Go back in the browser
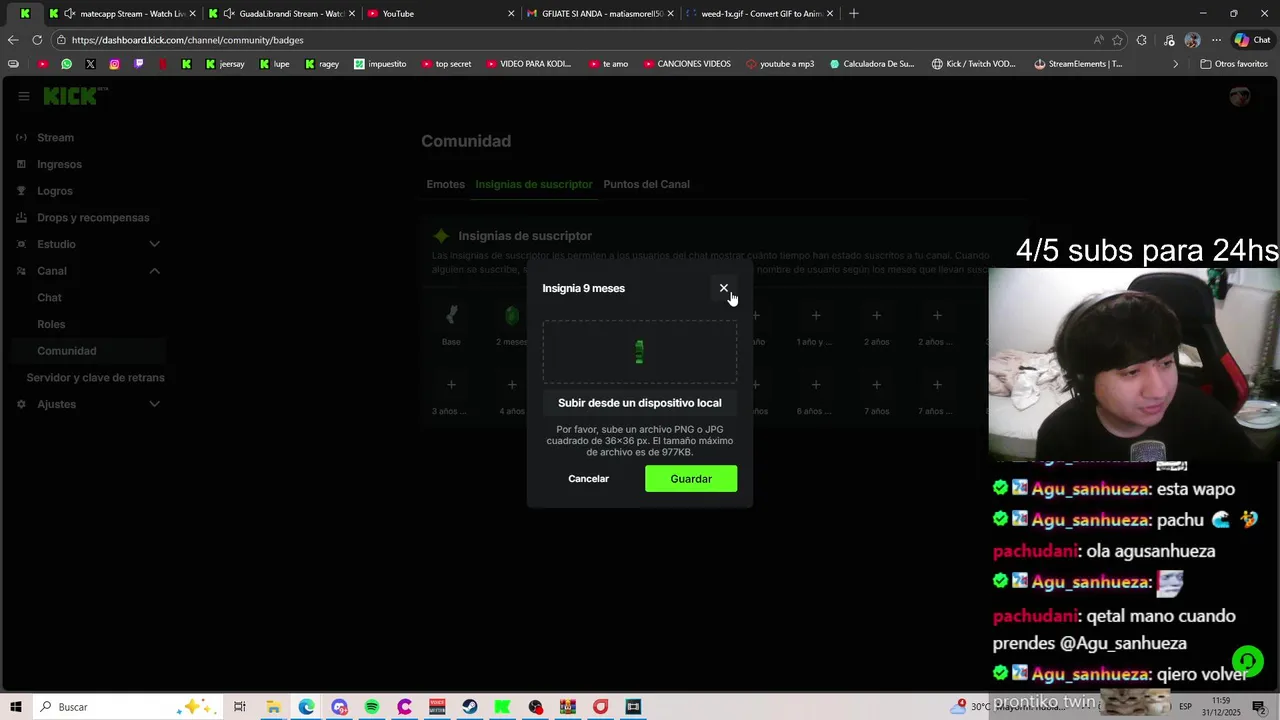1280x720 pixels. tap(13, 40)
